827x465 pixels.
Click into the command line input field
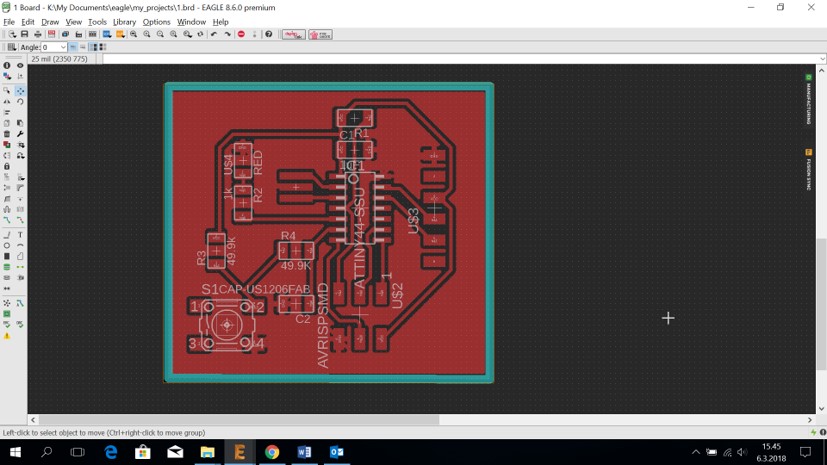tap(460, 59)
